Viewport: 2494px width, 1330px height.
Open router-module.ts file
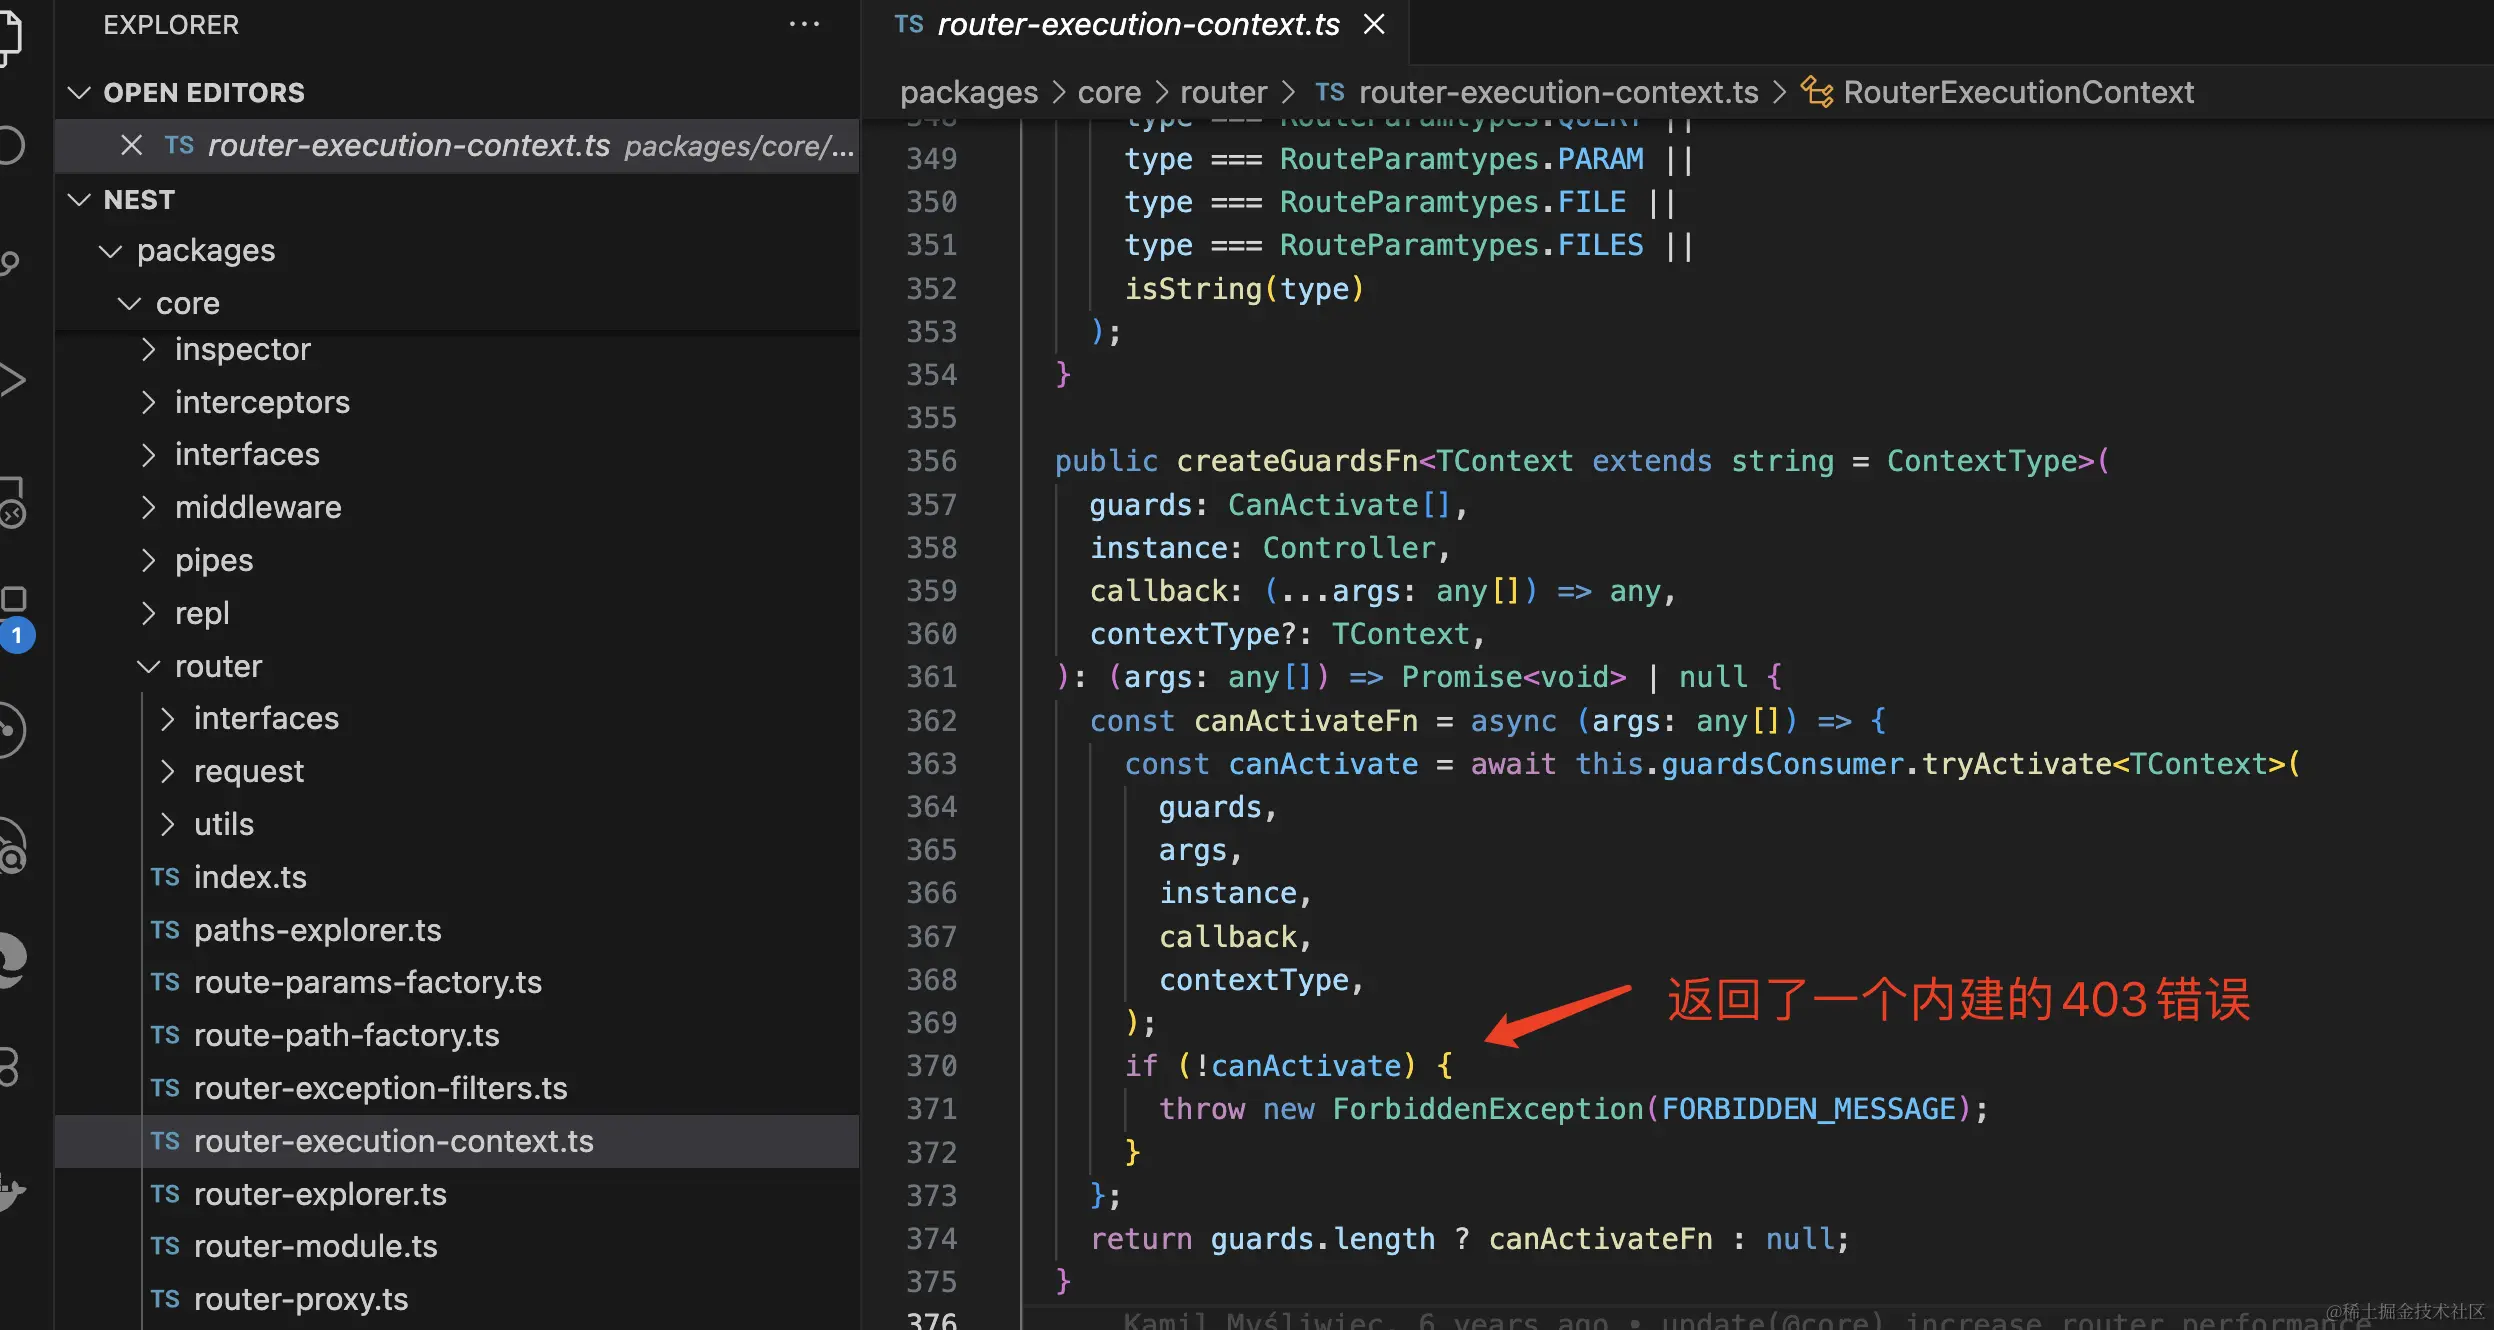click(x=315, y=1247)
